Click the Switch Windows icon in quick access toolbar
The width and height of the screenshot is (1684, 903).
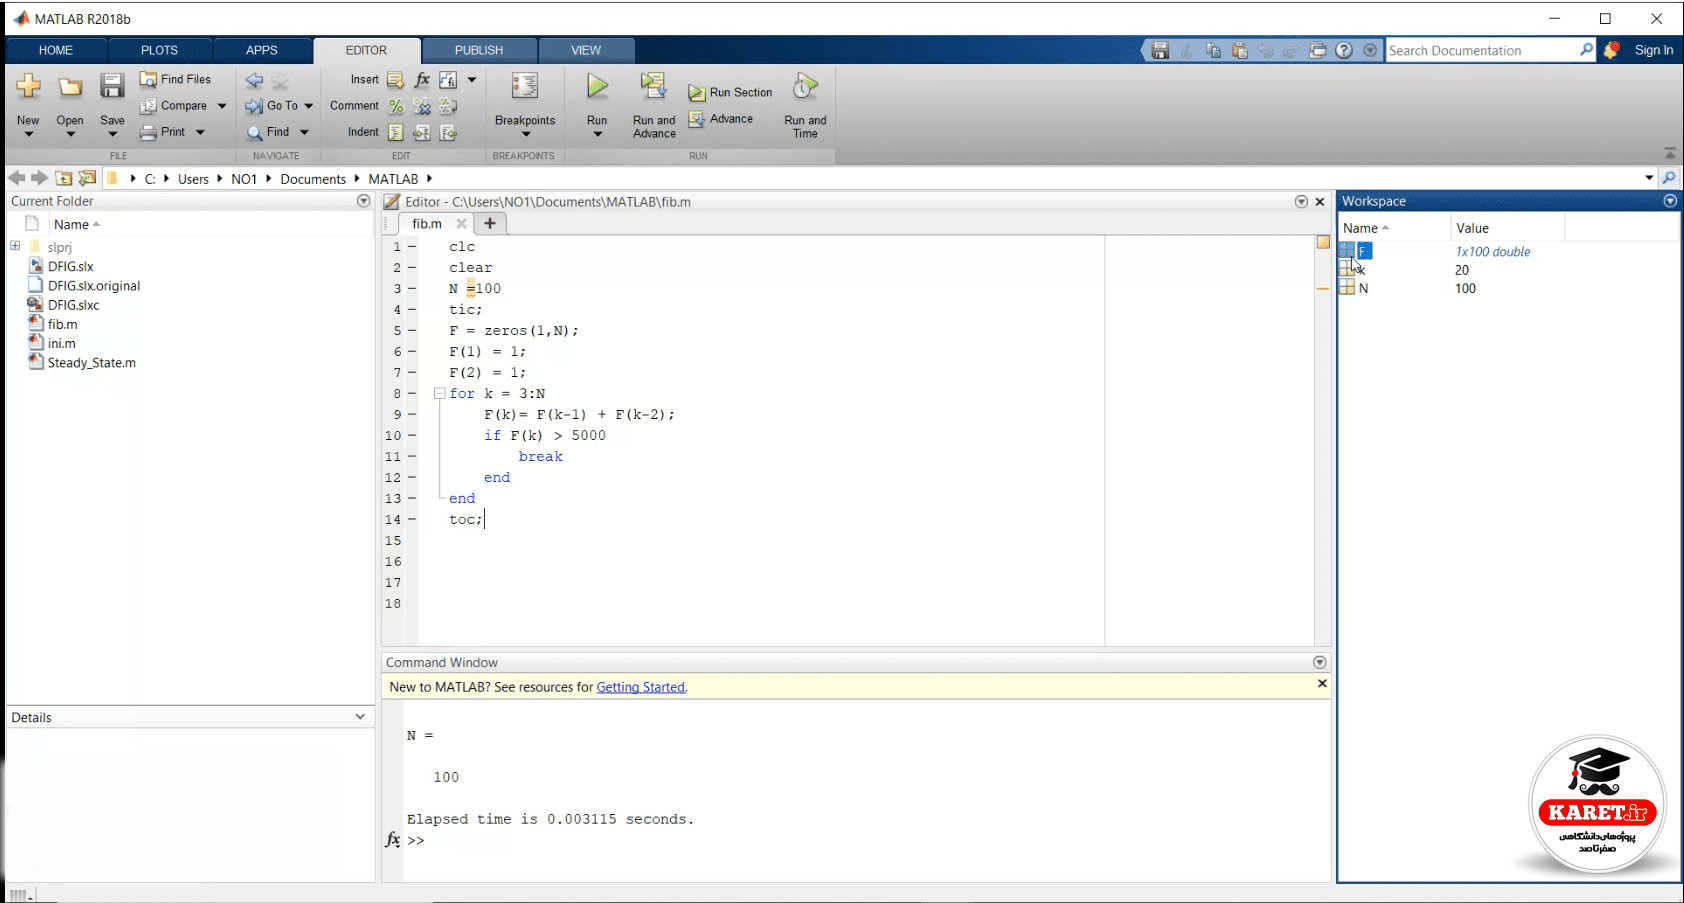(x=1318, y=50)
